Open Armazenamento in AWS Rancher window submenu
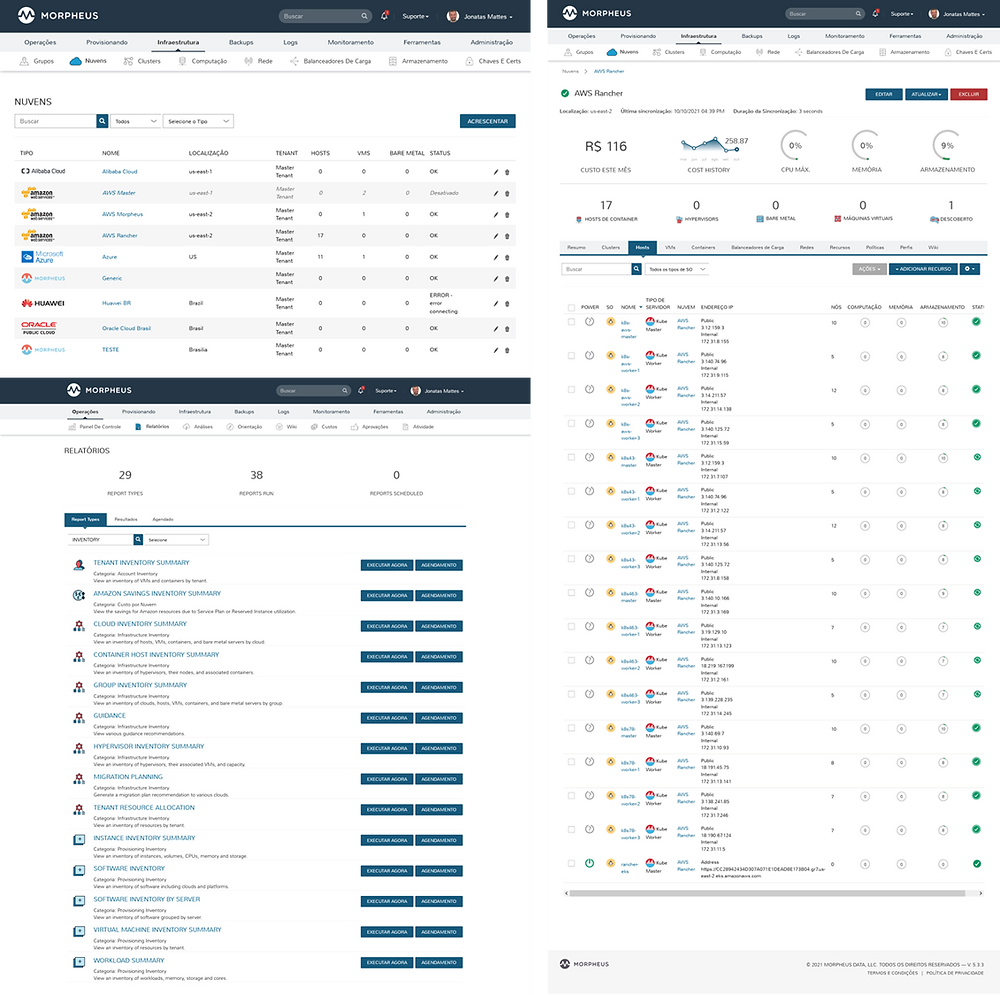Screen dimensions: 1000x995 point(904,52)
